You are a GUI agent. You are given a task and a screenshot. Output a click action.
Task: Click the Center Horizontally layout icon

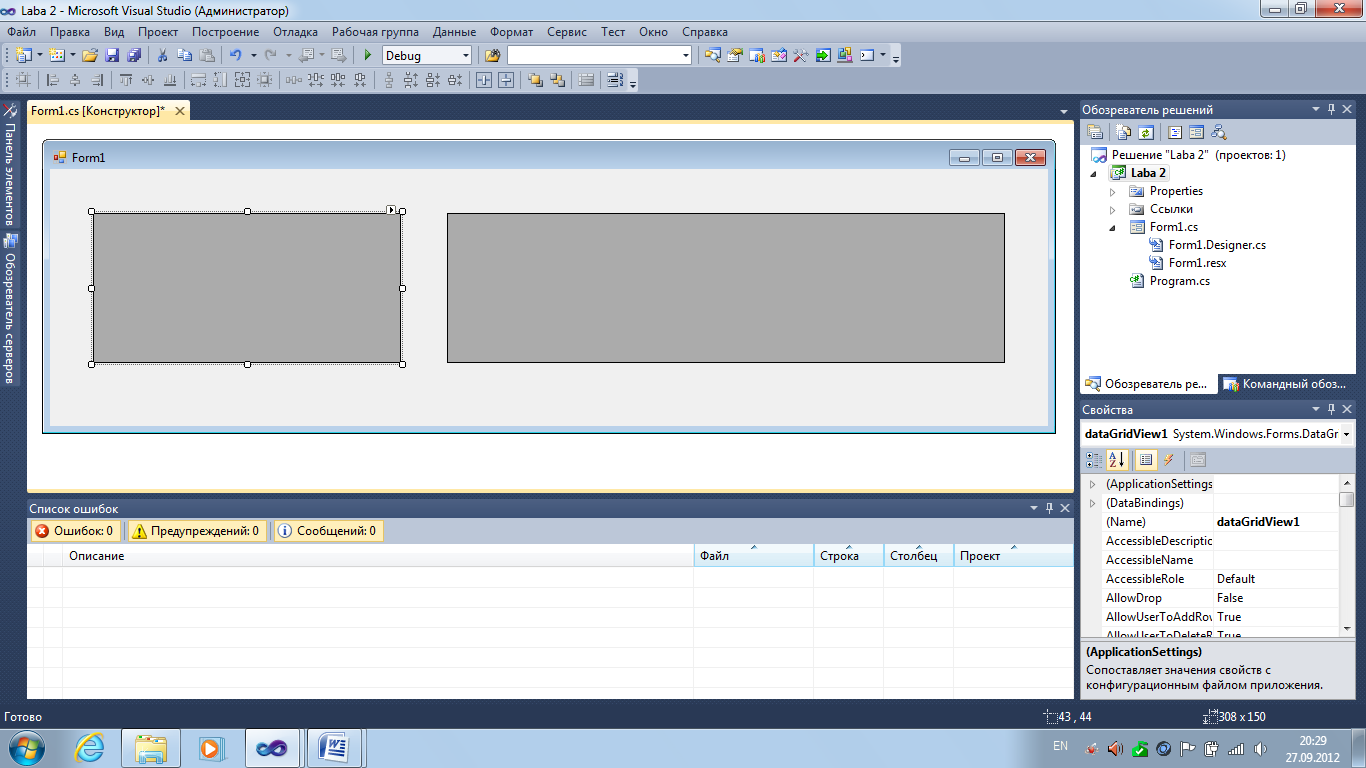coord(484,81)
